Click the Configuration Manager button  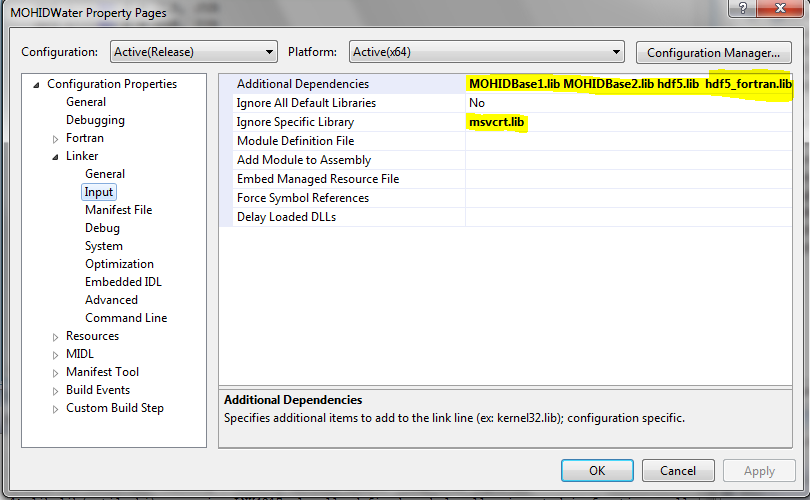[713, 52]
